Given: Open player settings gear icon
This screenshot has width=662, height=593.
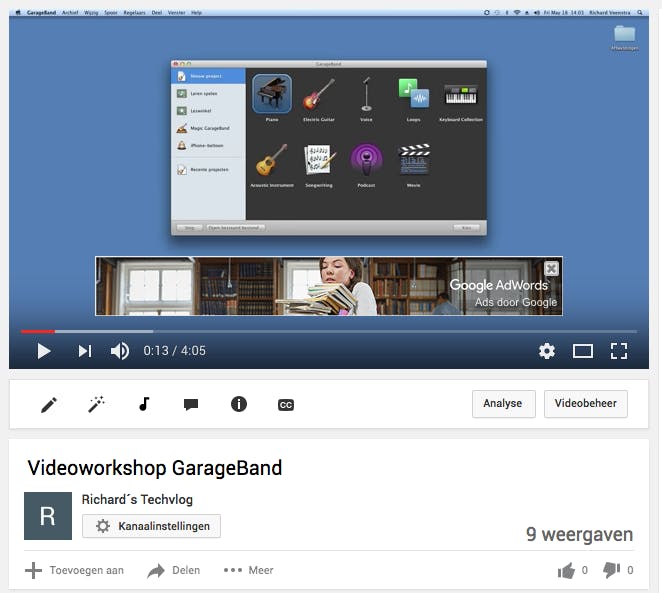Looking at the screenshot, I should coord(547,351).
